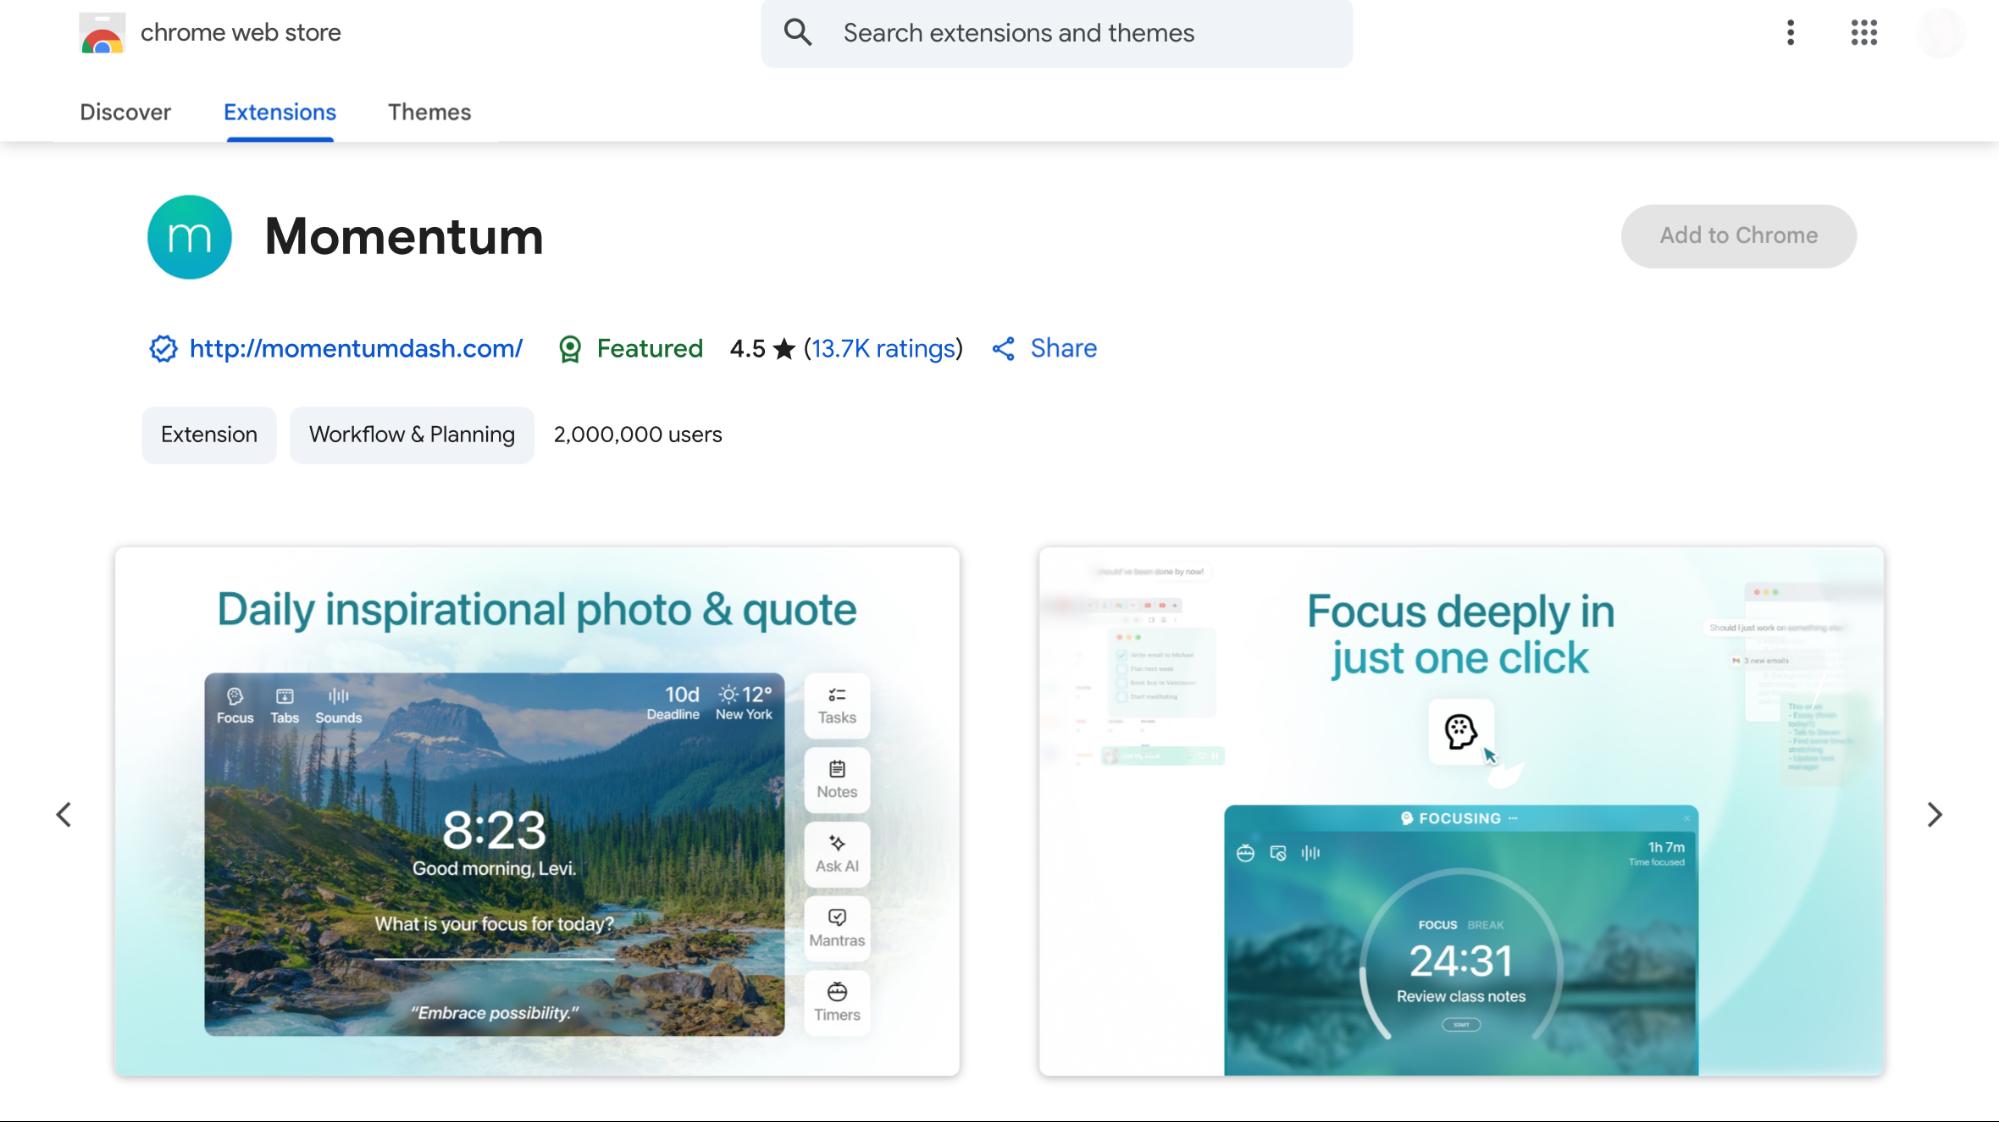Show the previous screenshot with left arrow

coord(64,815)
